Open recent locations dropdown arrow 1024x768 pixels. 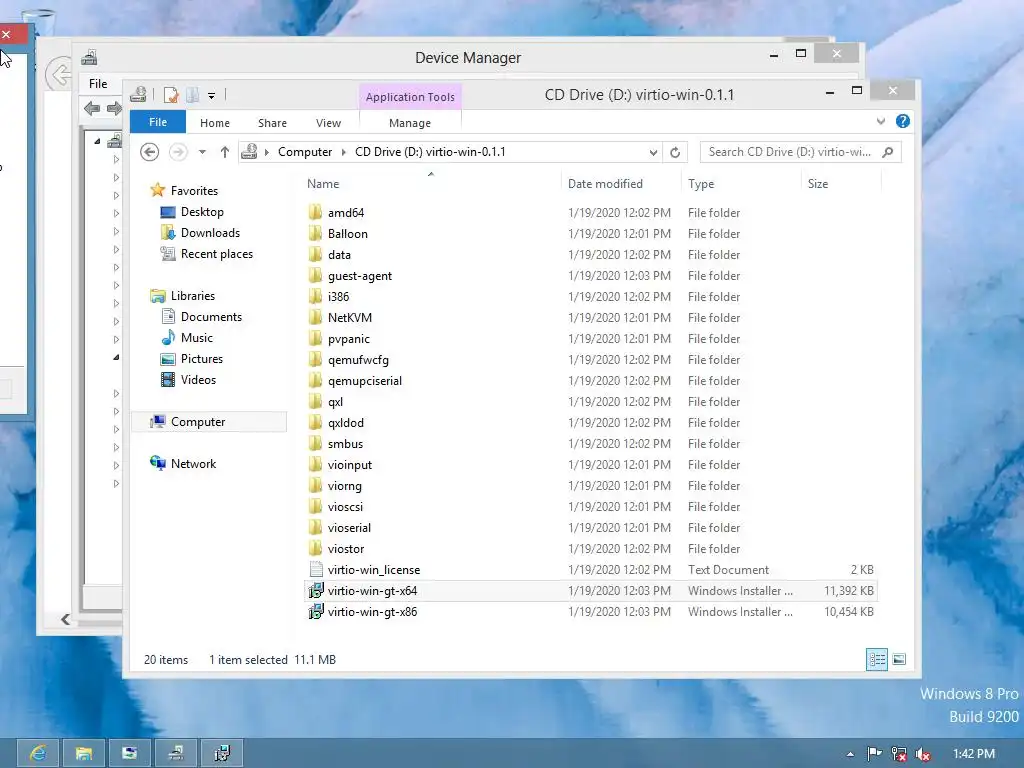pyautogui.click(x=202, y=152)
